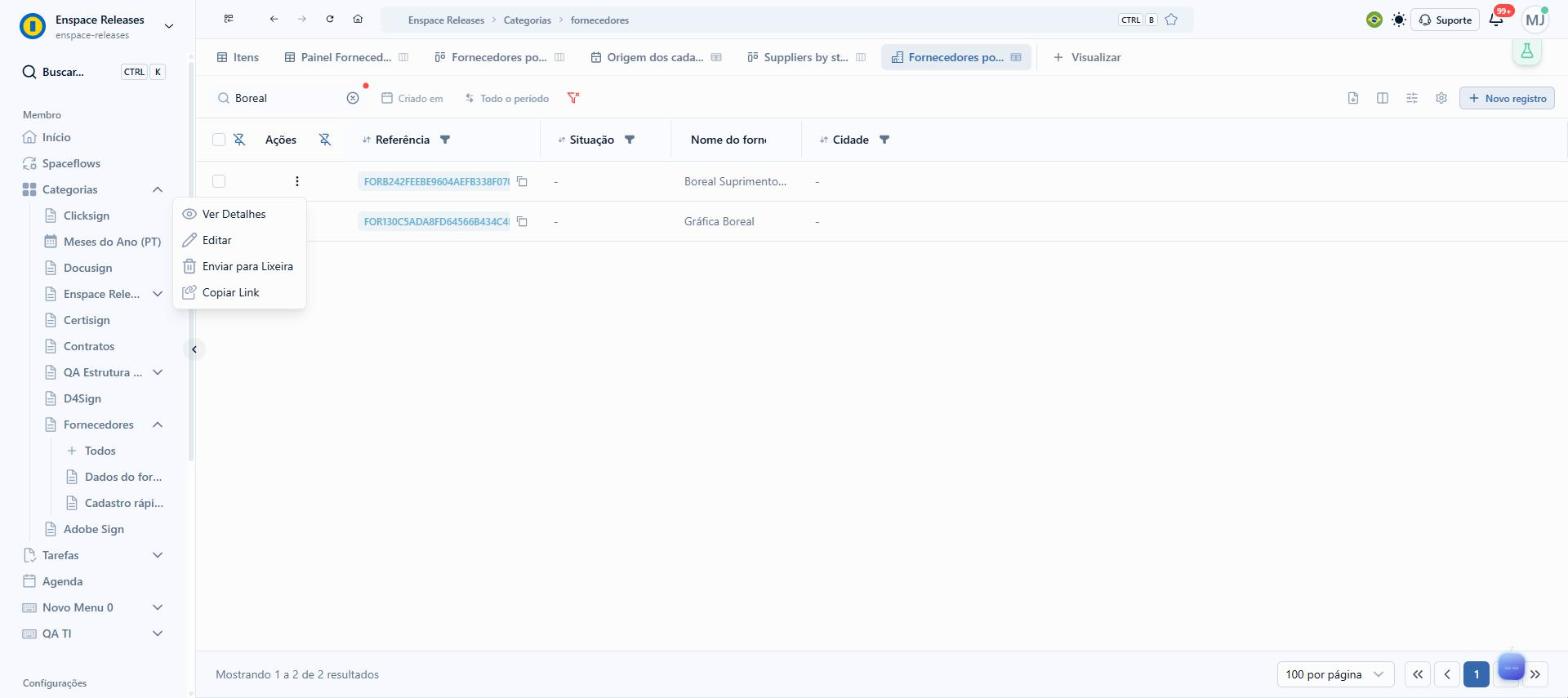The height and width of the screenshot is (698, 1568).
Task: Expand the Novo Menu 0 section
Action: pyautogui.click(x=157, y=607)
